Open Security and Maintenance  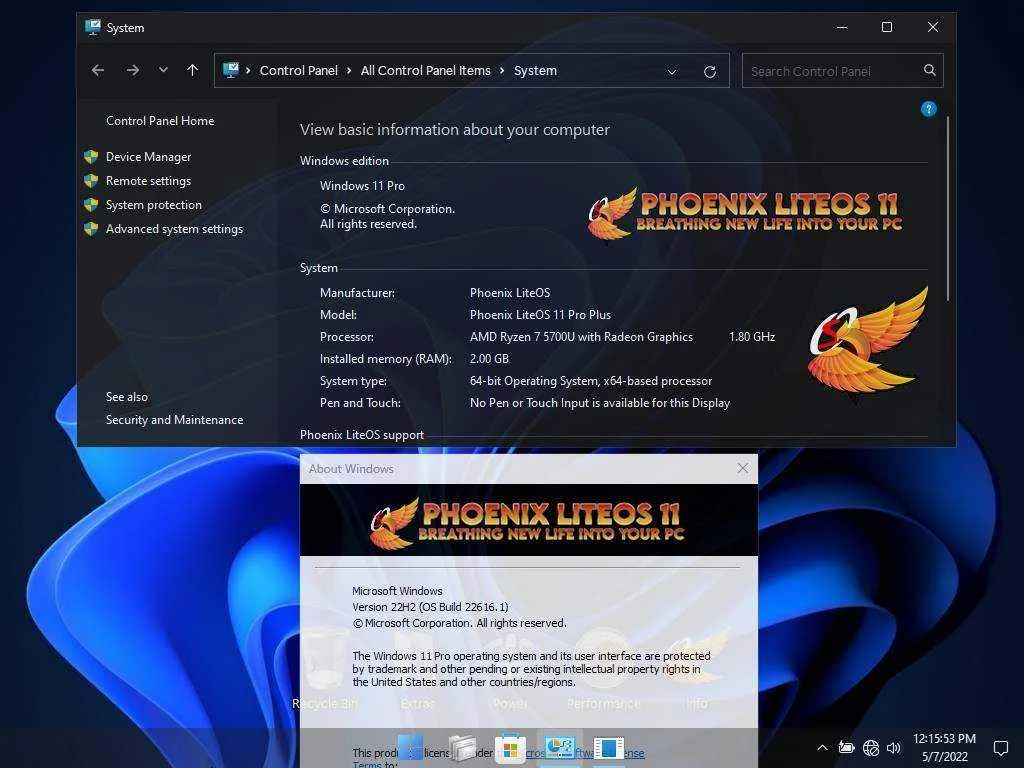(174, 420)
